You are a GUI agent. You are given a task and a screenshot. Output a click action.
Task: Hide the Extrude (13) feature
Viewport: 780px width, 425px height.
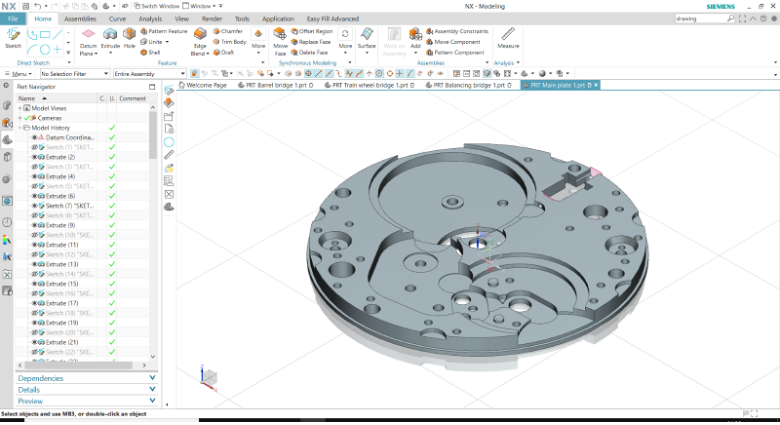pyautogui.click(x=35, y=264)
